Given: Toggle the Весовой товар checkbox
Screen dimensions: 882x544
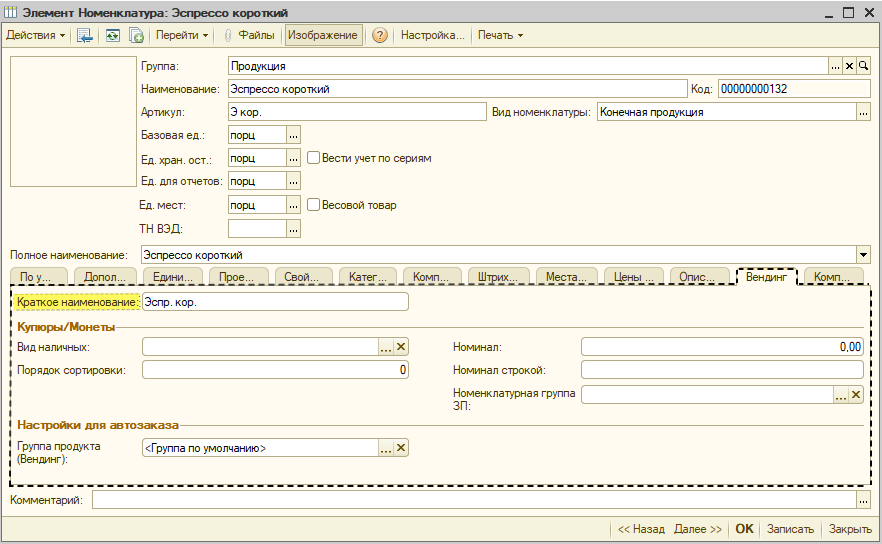Looking at the screenshot, I should coord(313,204).
